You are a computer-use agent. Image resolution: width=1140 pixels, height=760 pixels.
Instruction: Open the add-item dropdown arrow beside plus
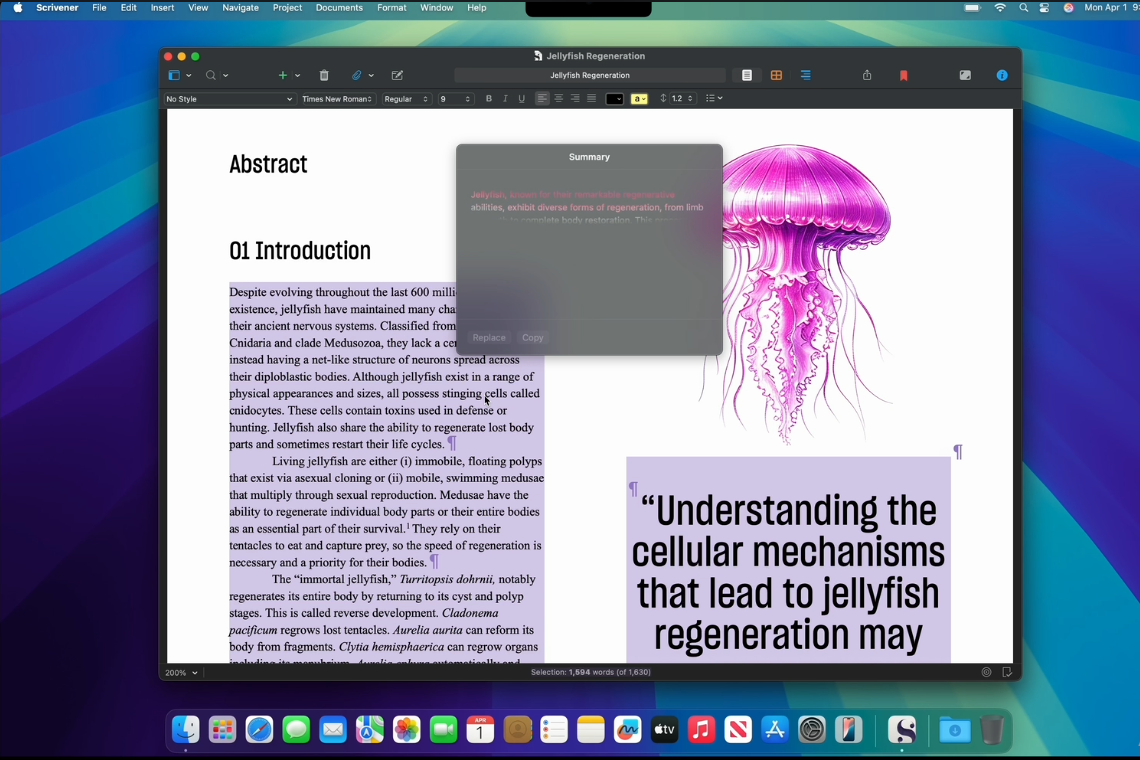(x=297, y=76)
